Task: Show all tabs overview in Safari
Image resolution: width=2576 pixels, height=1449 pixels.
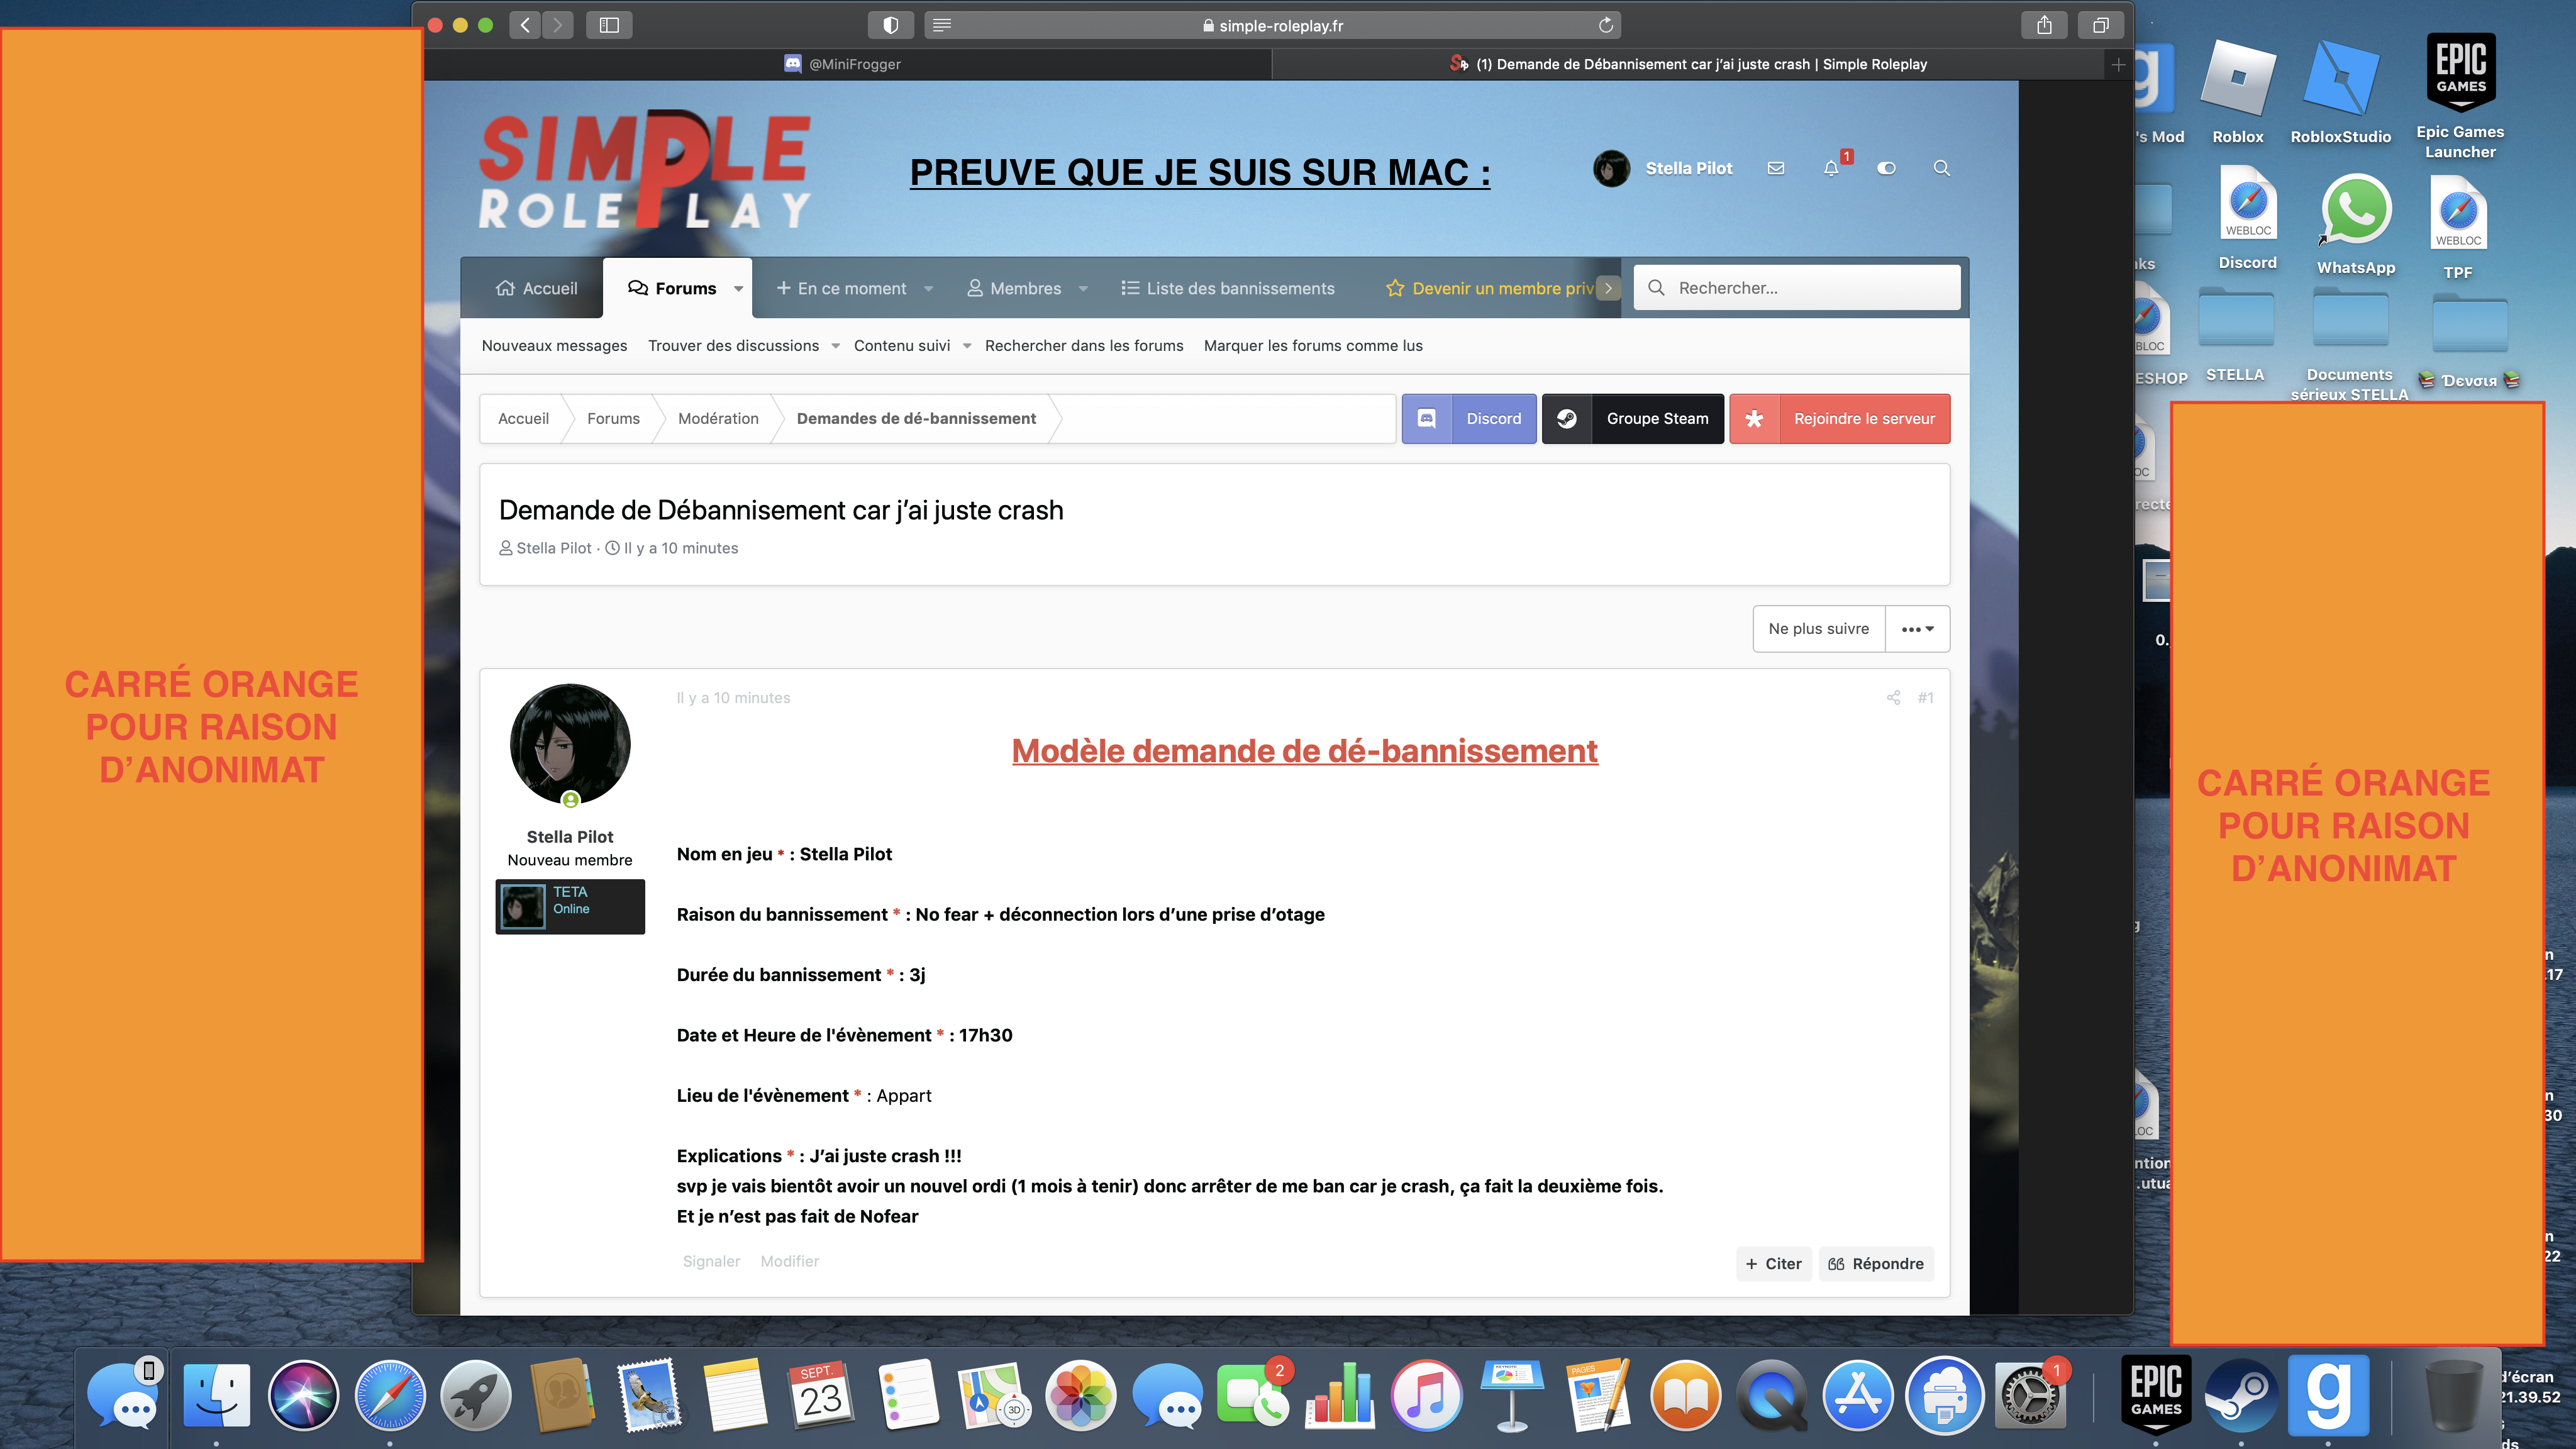Action: point(2100,25)
